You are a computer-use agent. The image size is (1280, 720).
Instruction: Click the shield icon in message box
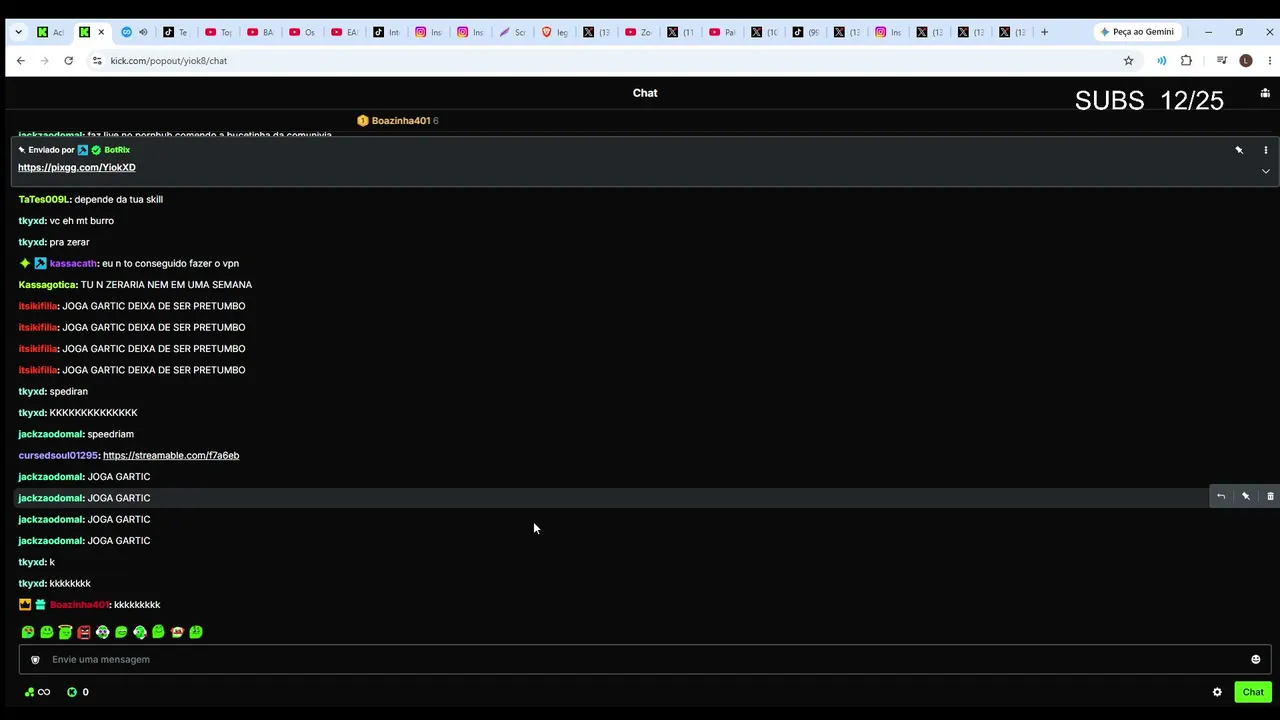coord(35,659)
